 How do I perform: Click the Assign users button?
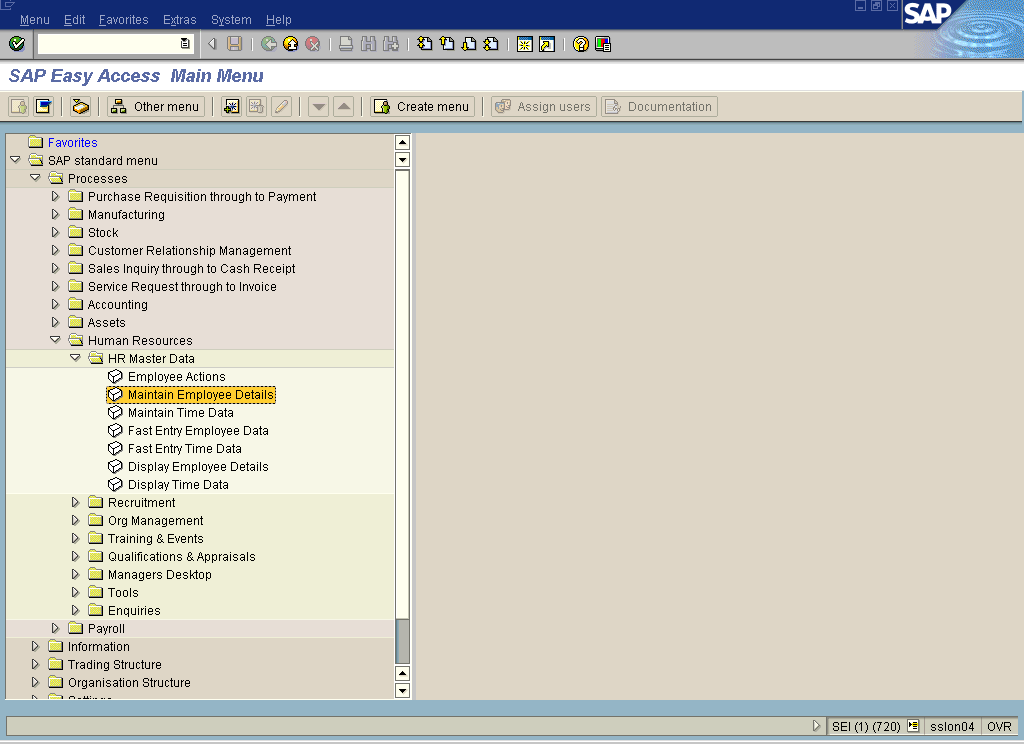click(544, 106)
